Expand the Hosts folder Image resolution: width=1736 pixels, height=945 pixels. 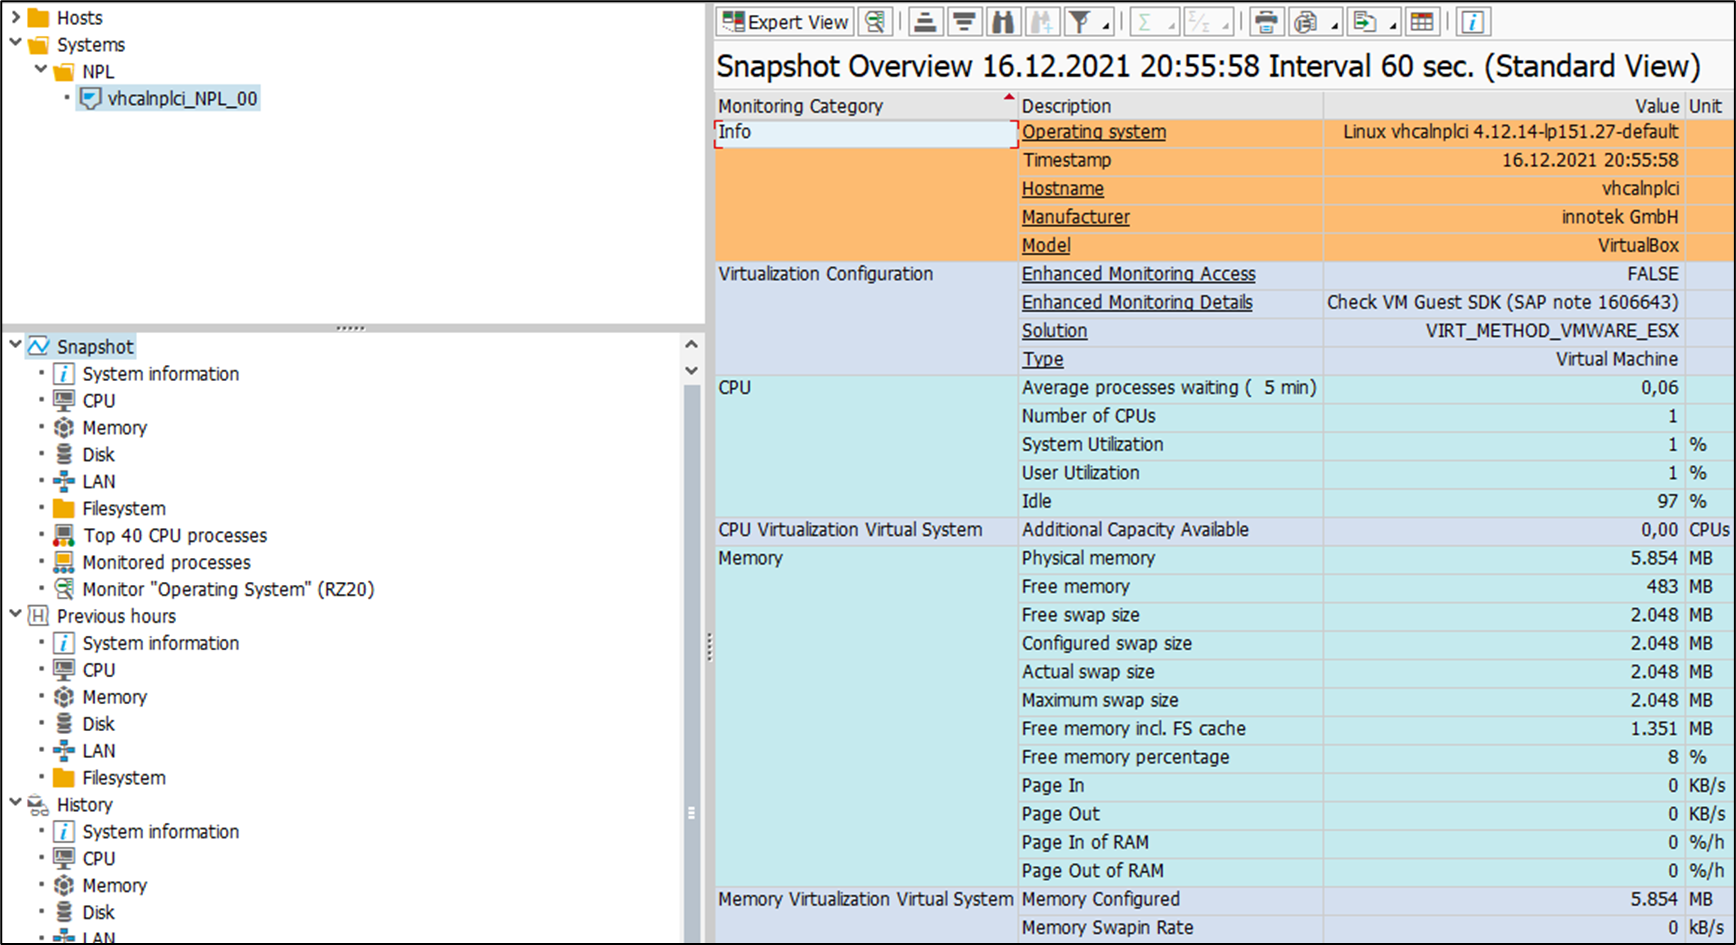click(15, 17)
